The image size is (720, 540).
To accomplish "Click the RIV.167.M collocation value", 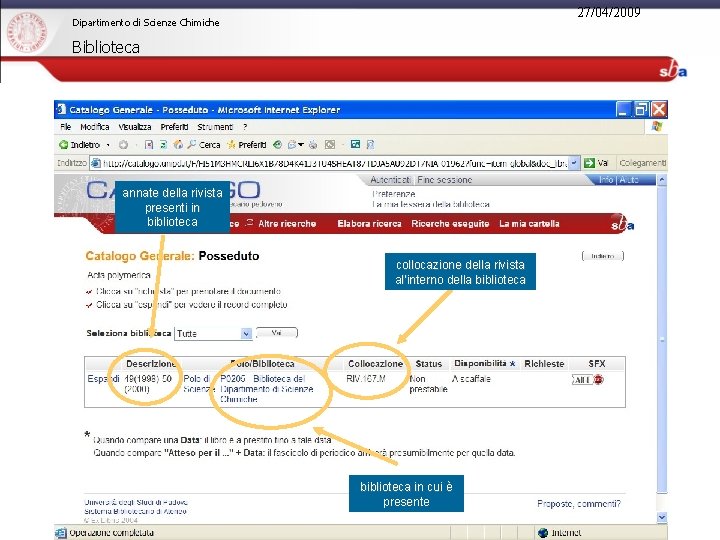I will click(x=366, y=379).
